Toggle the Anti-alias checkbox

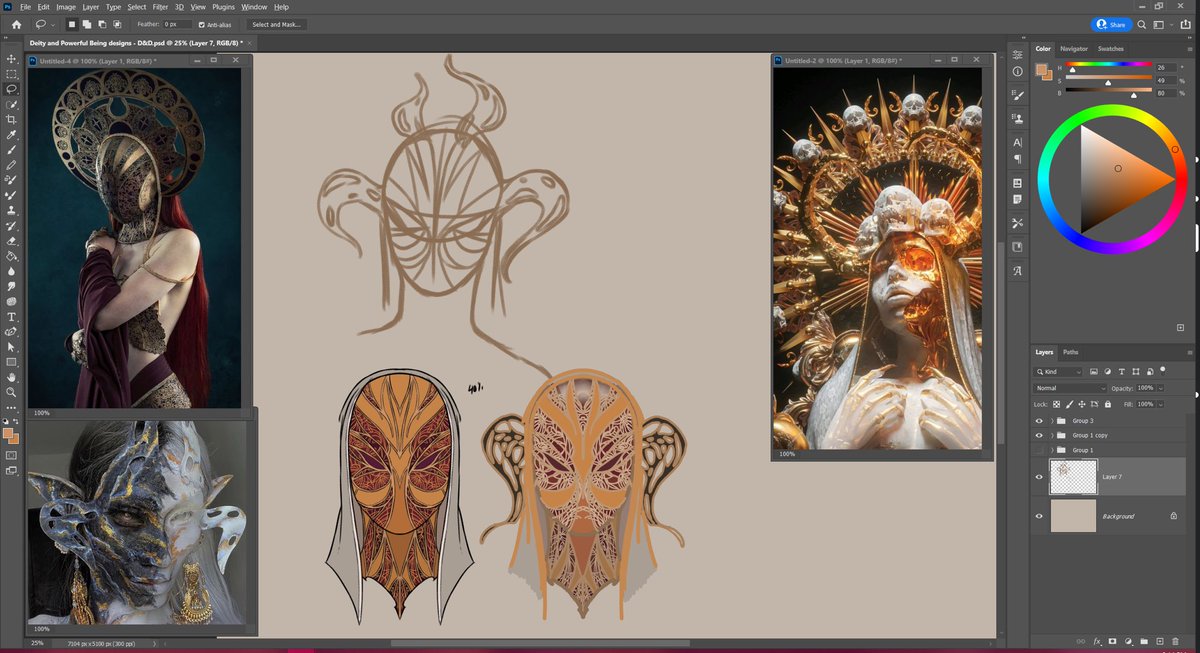203,24
